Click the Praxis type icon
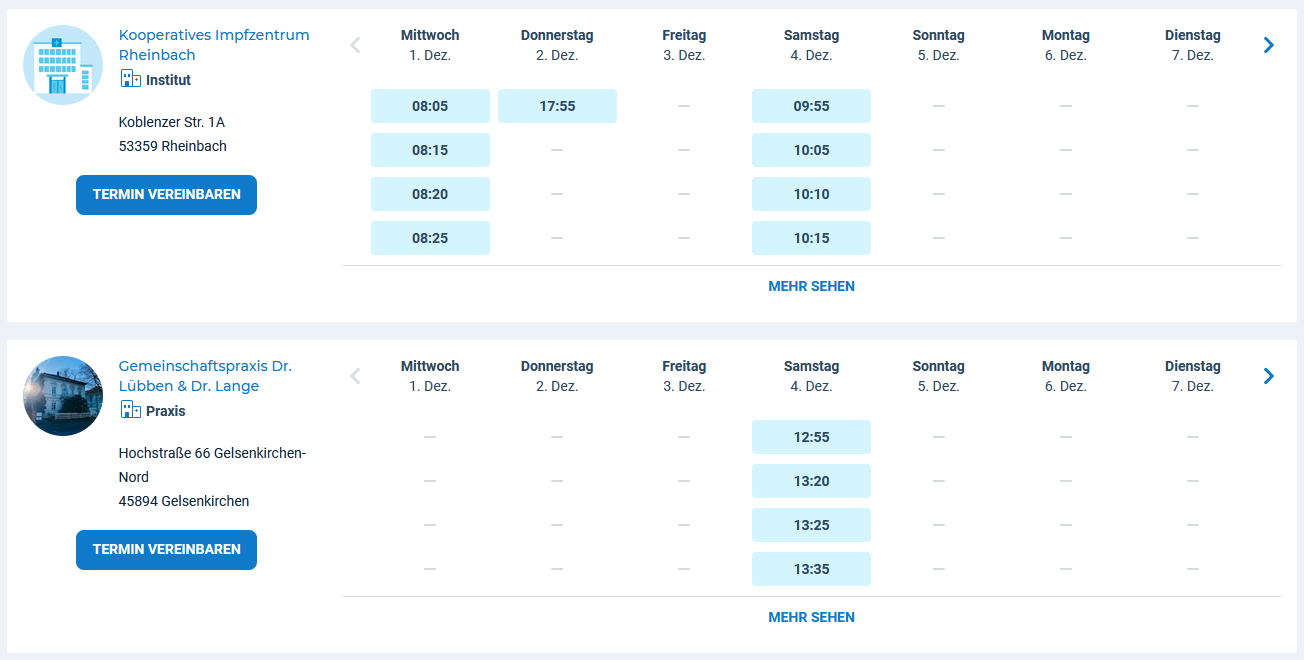 (x=130, y=410)
